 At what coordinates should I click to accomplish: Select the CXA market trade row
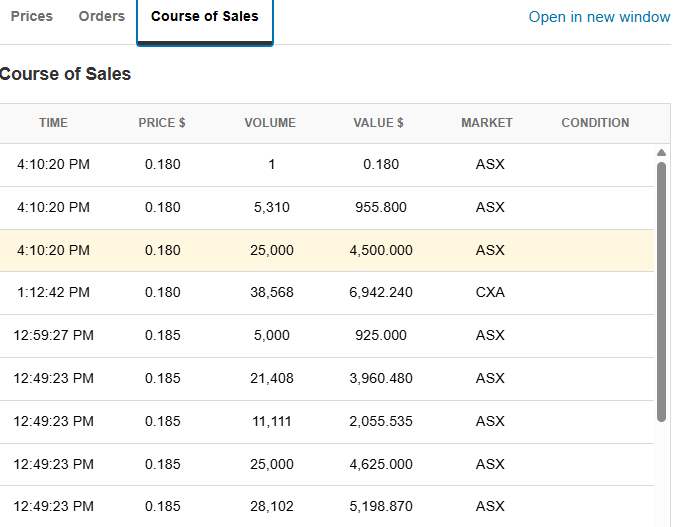(x=490, y=293)
